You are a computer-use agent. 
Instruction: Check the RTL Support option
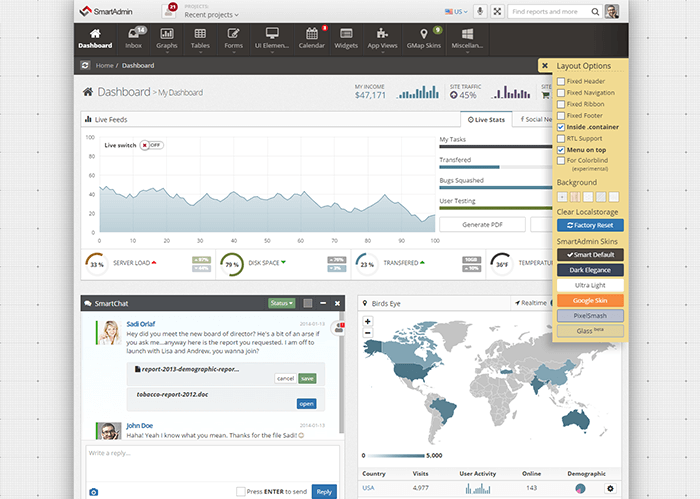[x=561, y=138]
